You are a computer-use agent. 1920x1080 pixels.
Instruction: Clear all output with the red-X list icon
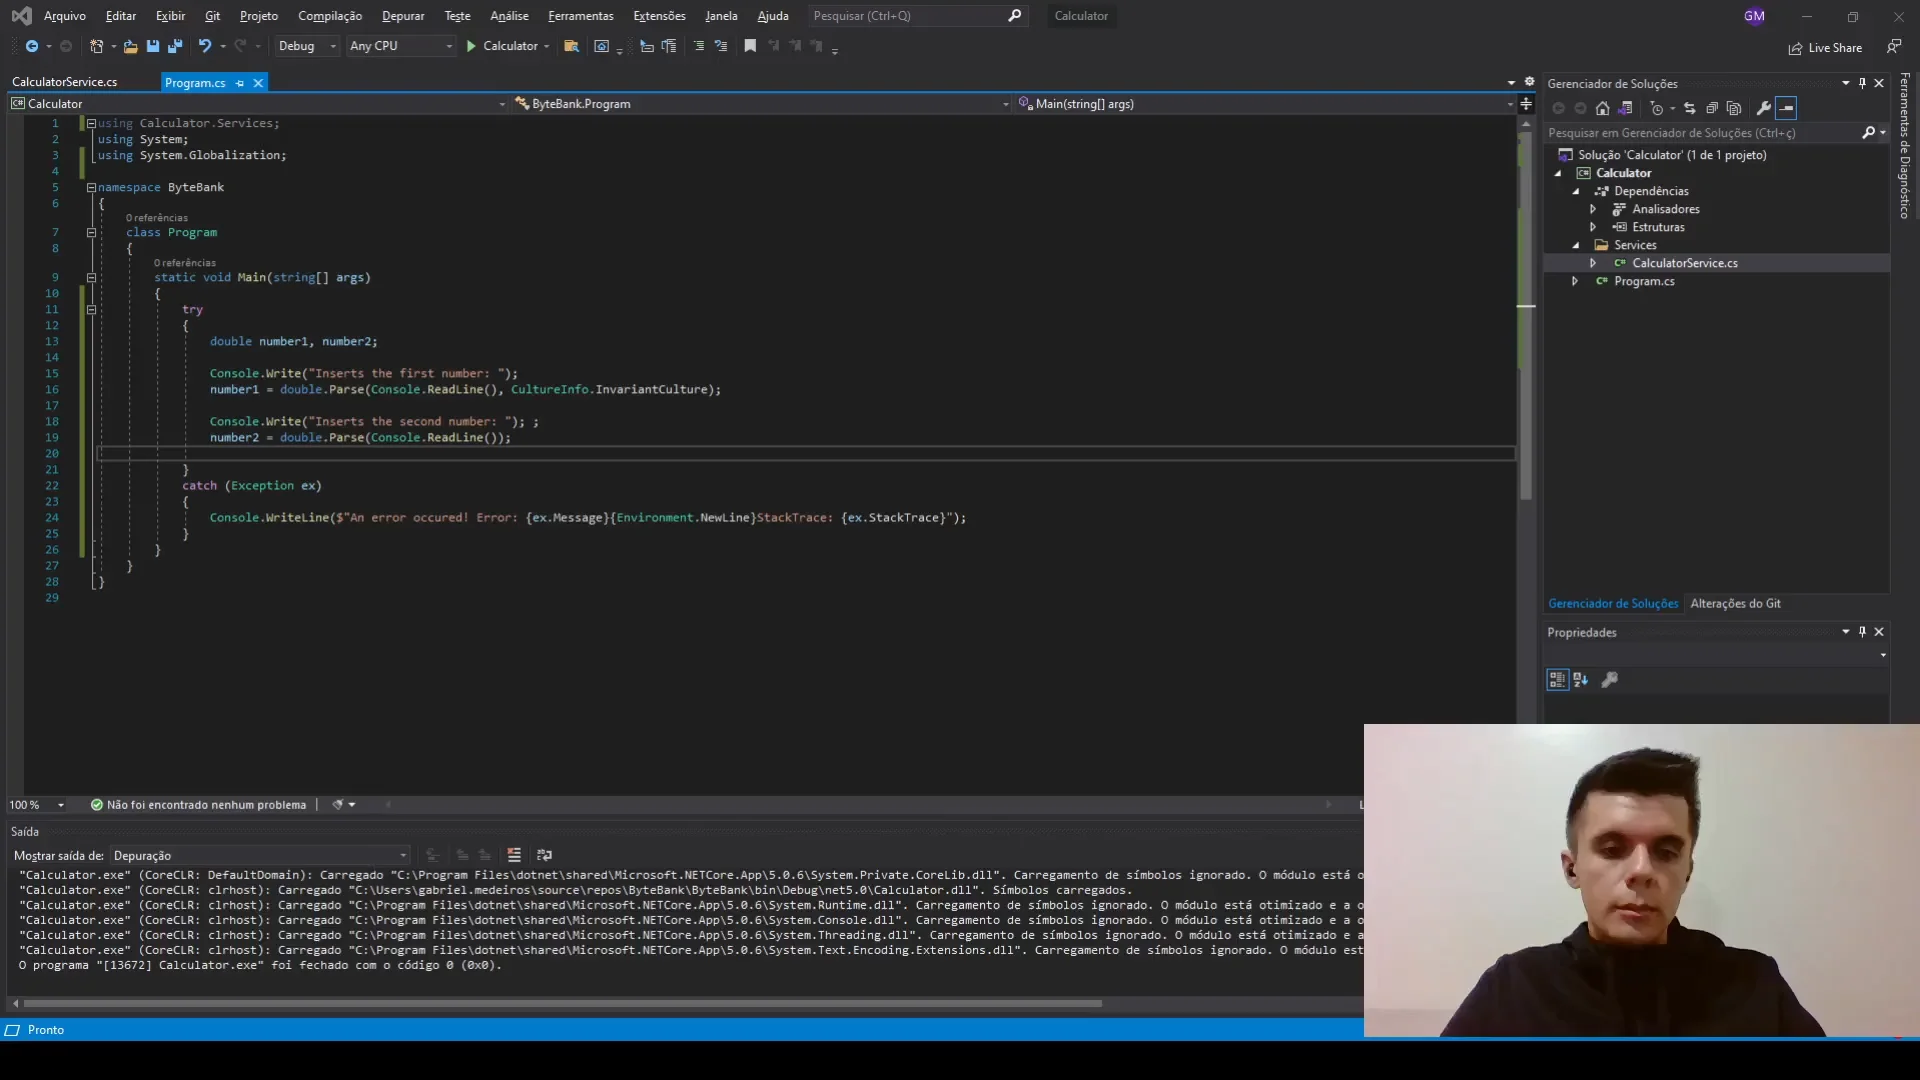pos(514,855)
